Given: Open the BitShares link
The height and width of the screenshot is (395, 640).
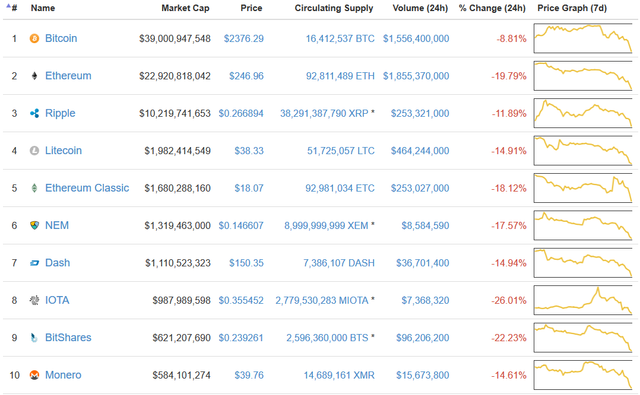Looking at the screenshot, I should 68,338.
